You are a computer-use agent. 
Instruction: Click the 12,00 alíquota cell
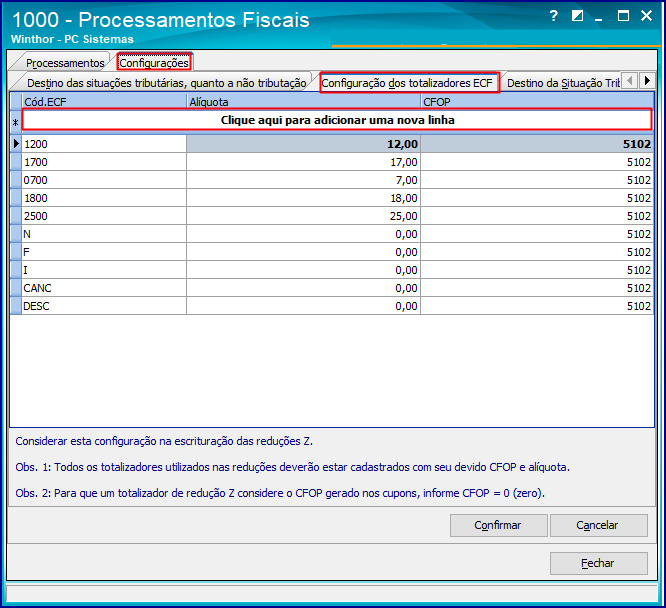(x=303, y=144)
